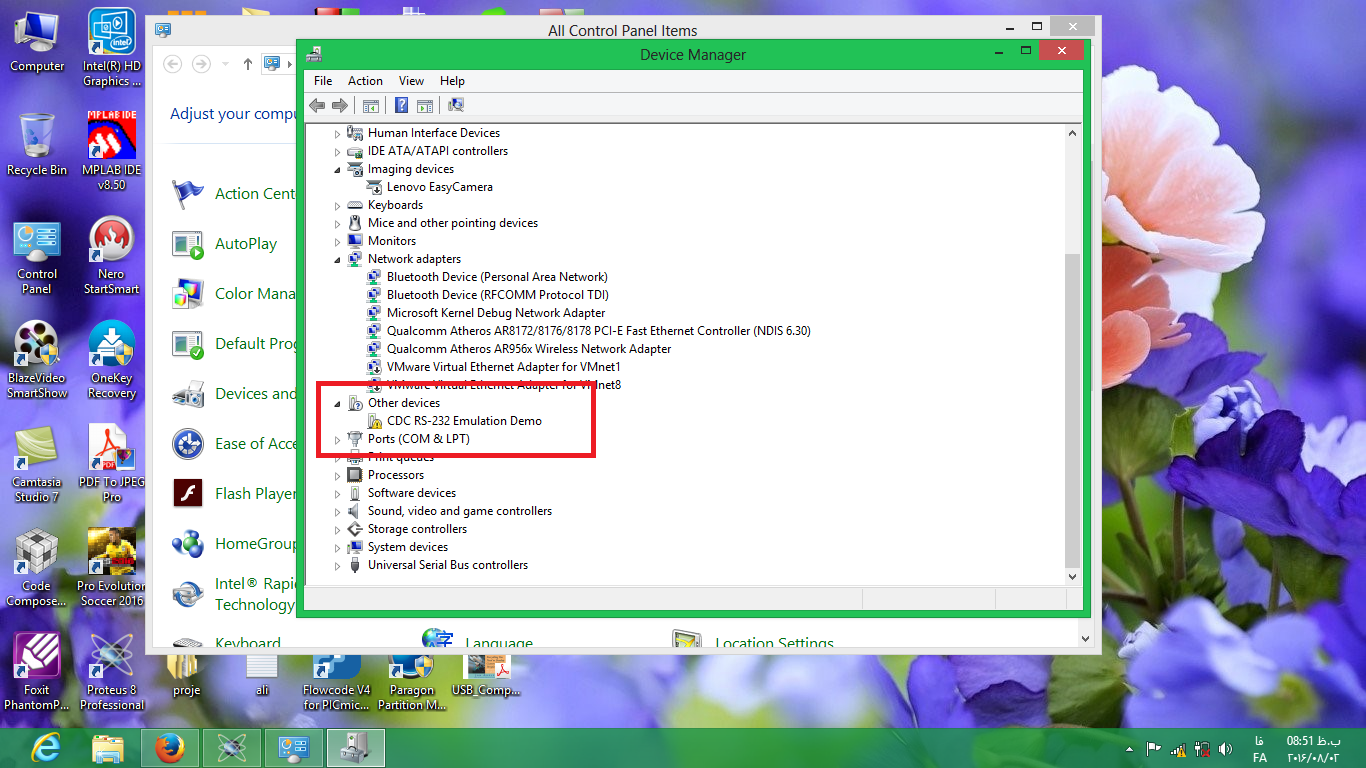The image size is (1366, 768).
Task: Click Show/Hide Console Tree toolbar icon
Action: tap(371, 105)
